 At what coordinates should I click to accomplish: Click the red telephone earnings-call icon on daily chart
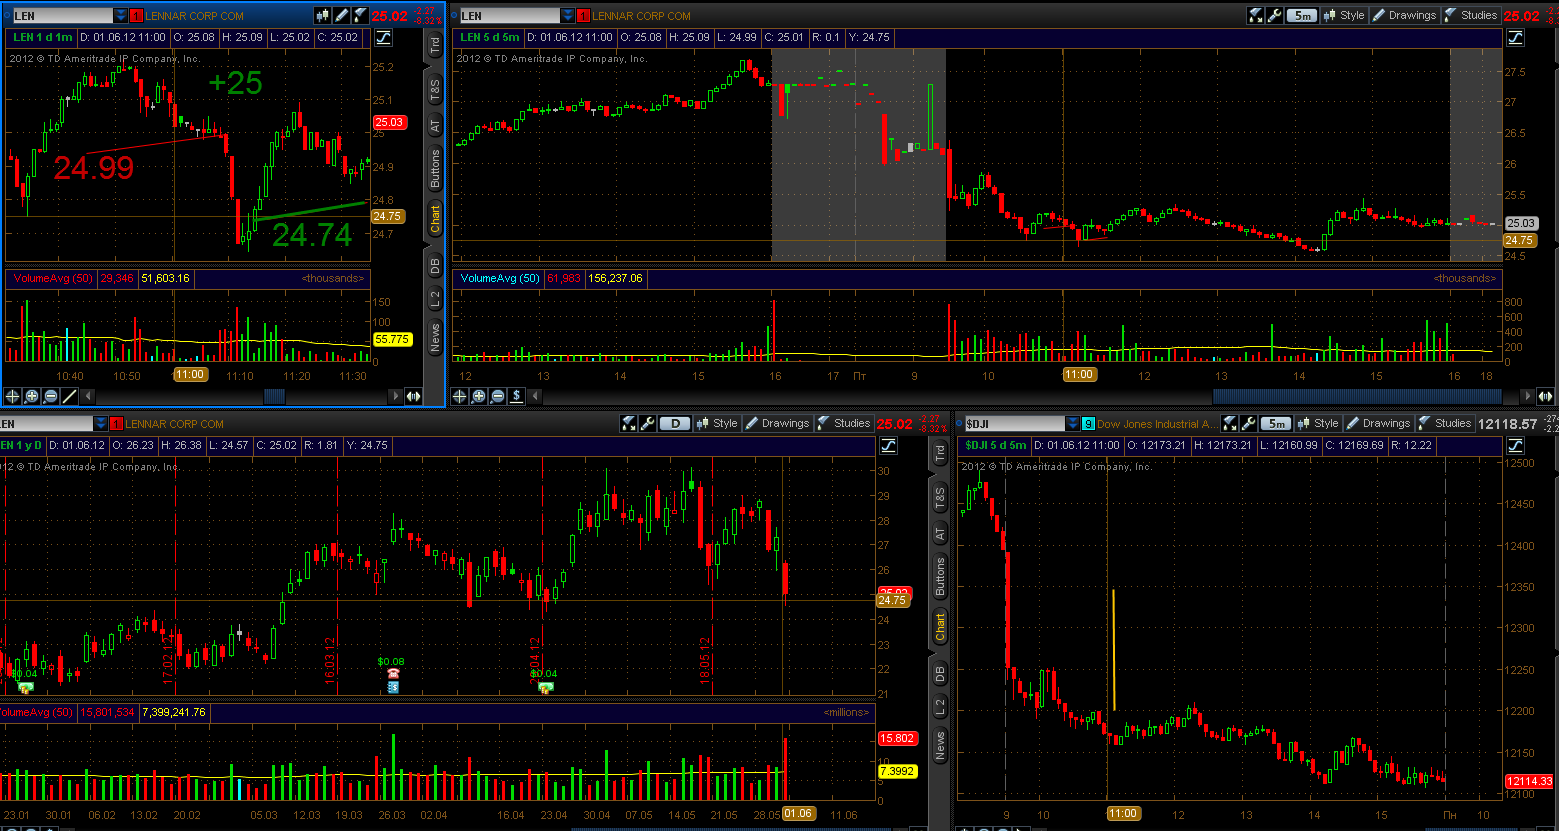393,674
